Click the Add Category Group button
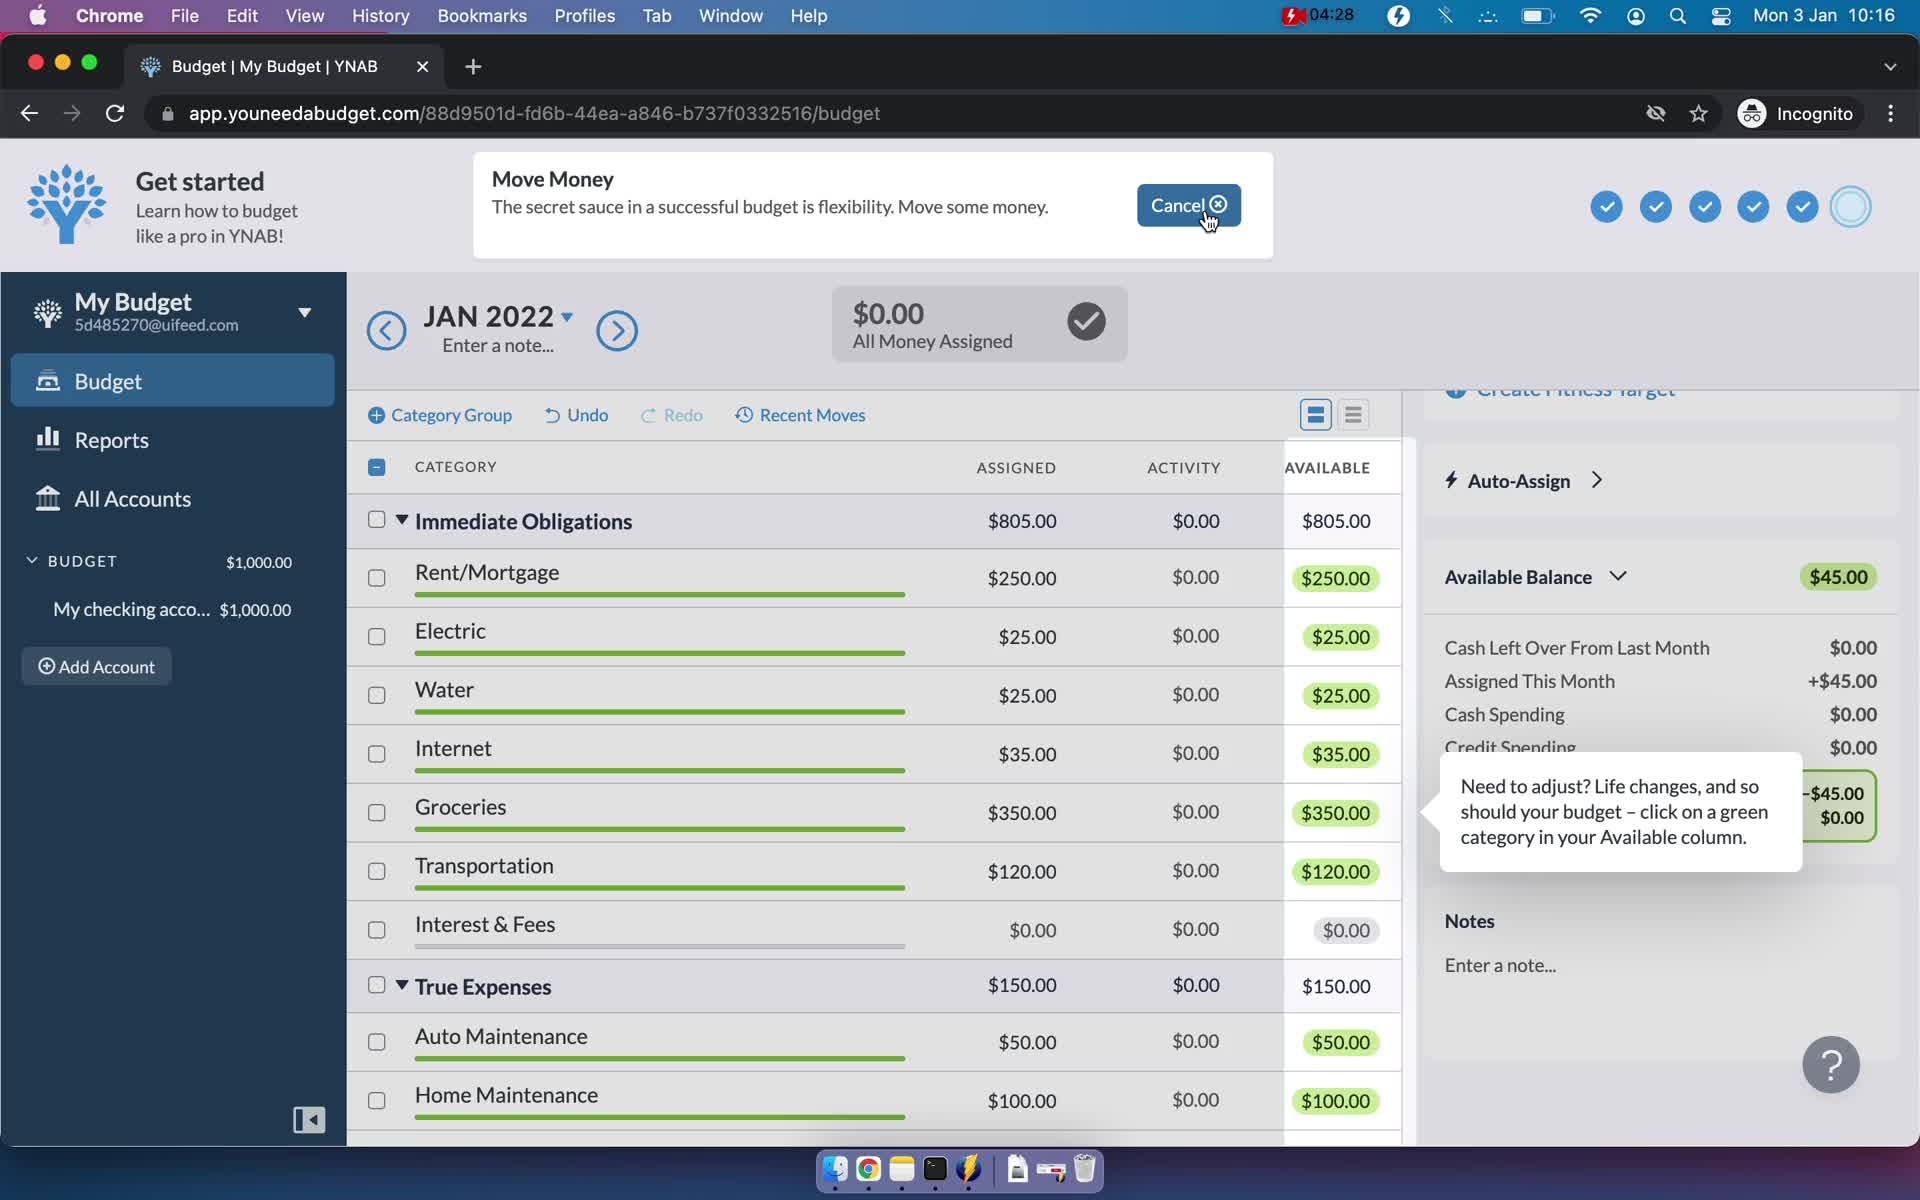1920x1200 pixels. click(440, 415)
